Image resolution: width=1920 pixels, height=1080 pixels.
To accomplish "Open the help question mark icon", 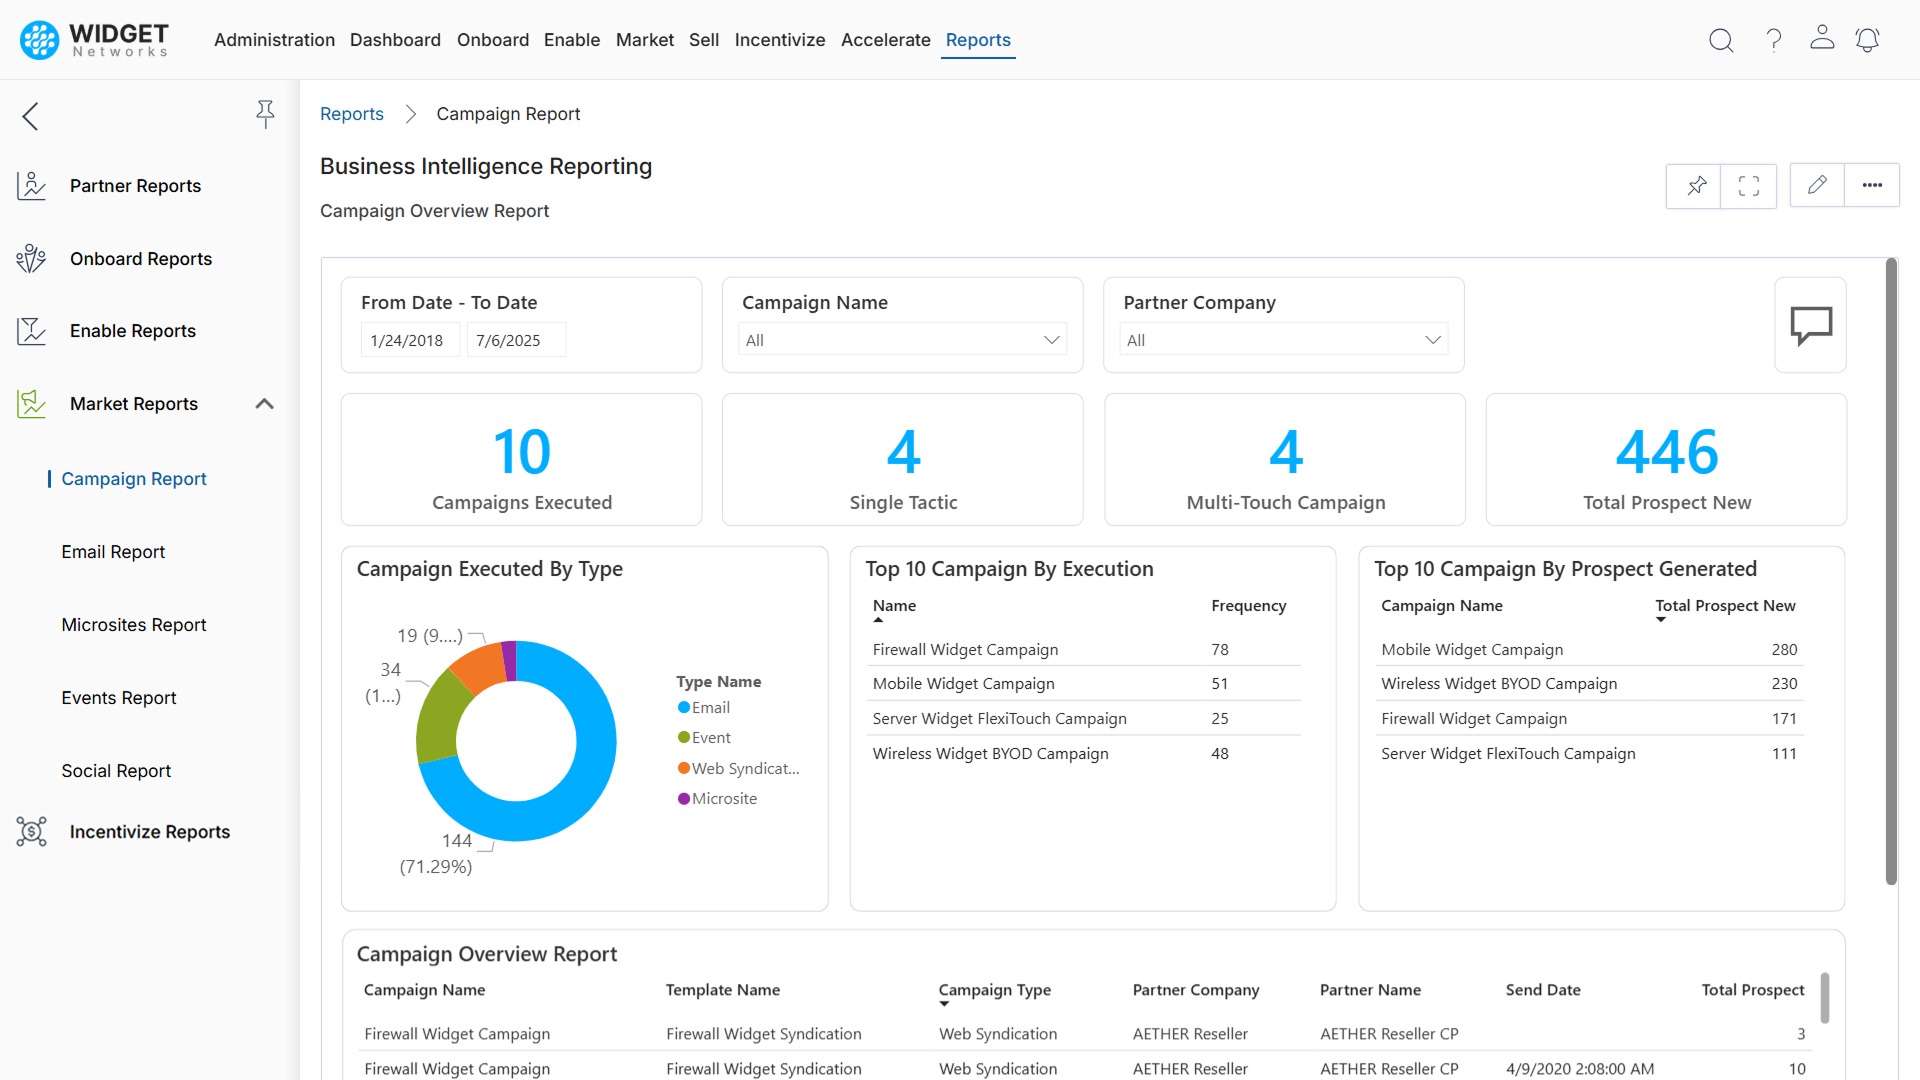I will coord(1773,40).
